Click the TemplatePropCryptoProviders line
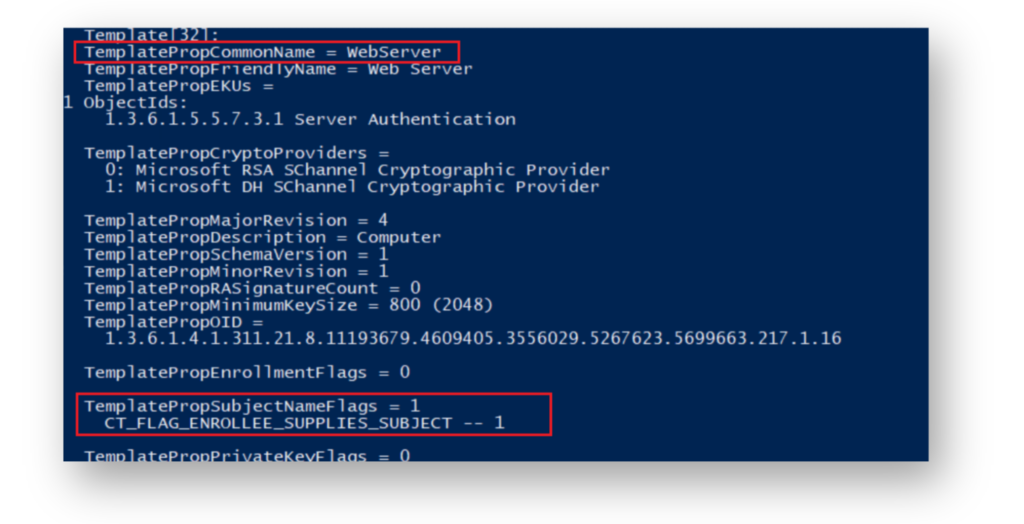Screen dimensions: 1024x524 (x=236, y=154)
